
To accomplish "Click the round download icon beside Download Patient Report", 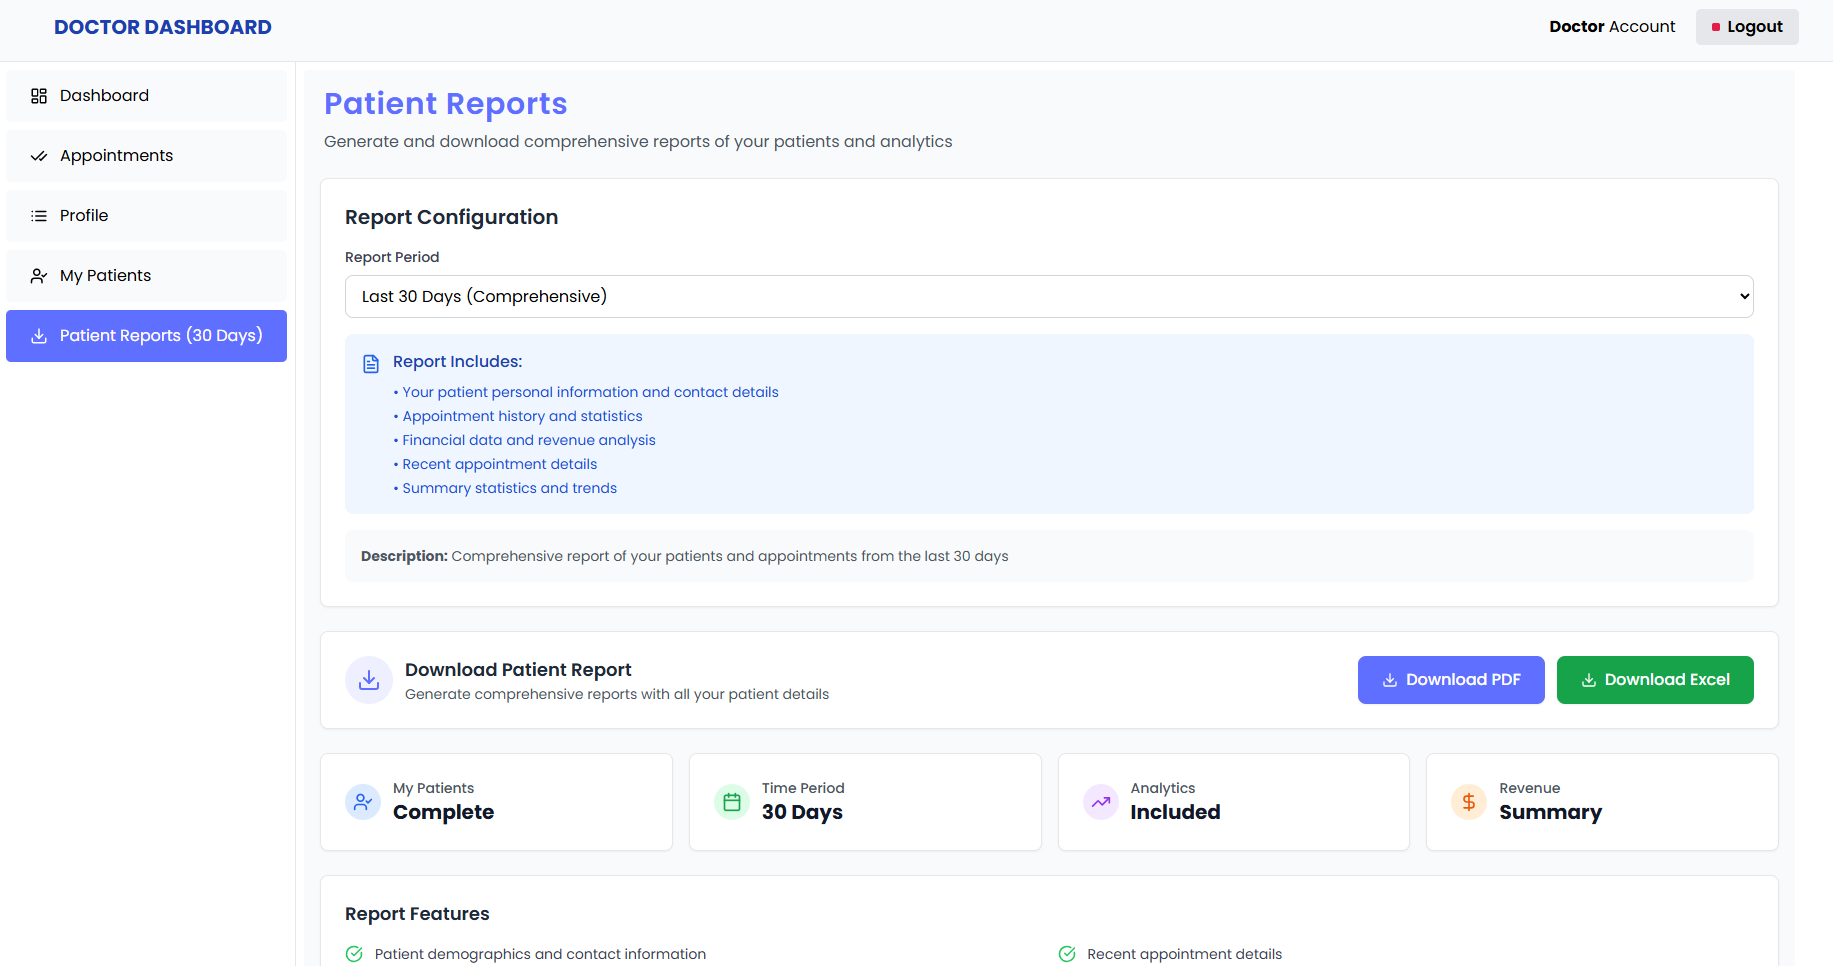I will point(369,680).
